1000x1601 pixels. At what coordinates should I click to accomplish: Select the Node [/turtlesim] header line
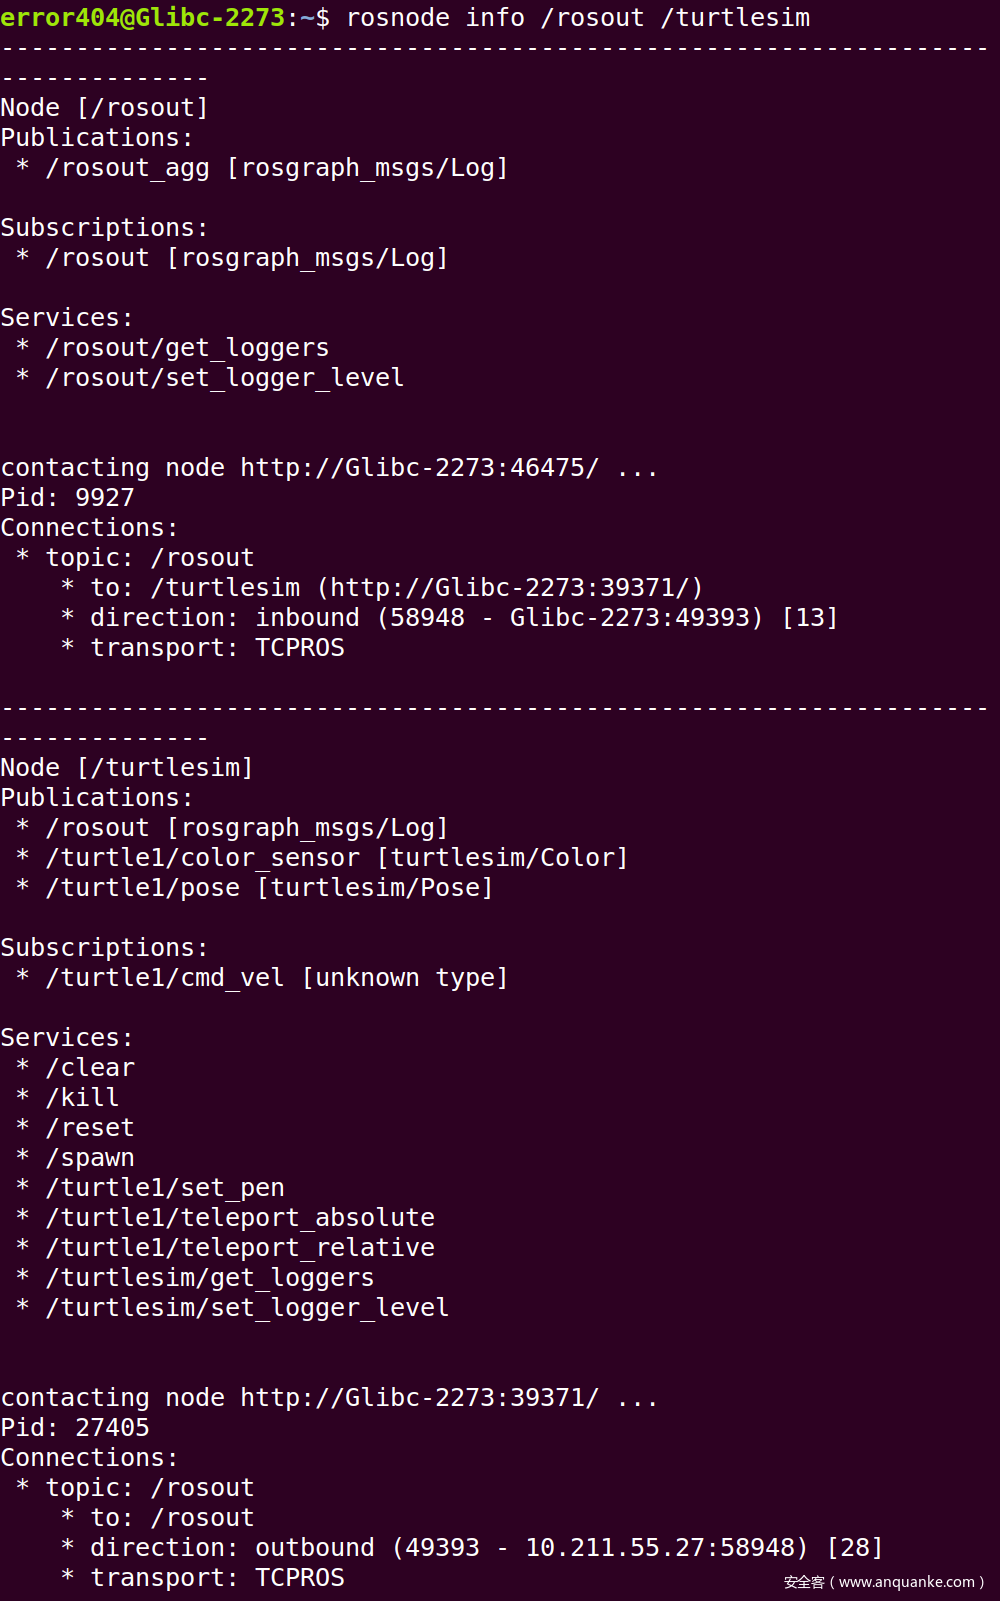[x=127, y=768]
